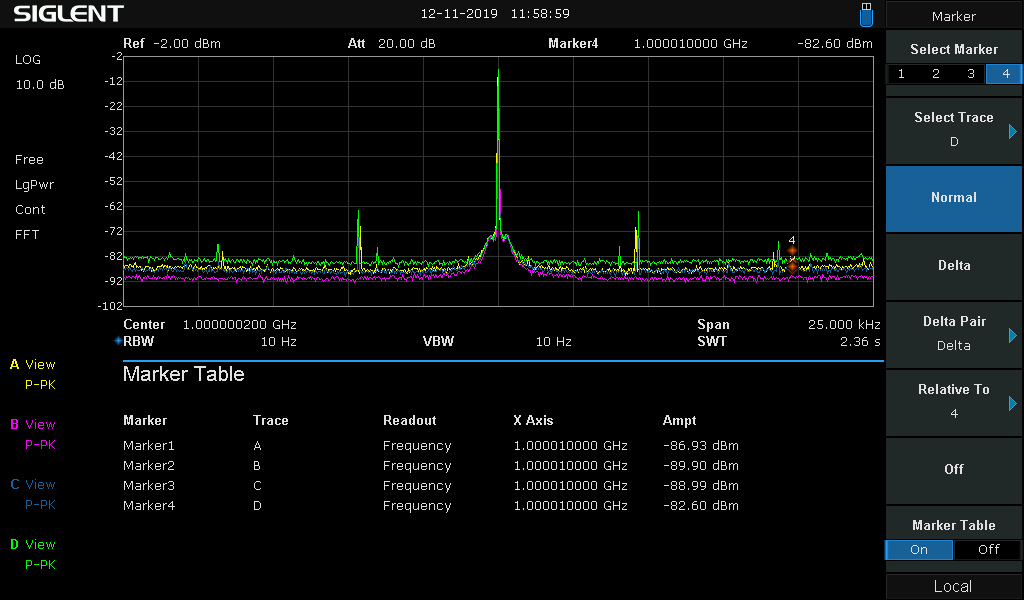Click the -86.93 dBm amplitude cell
Image resolution: width=1024 pixels, height=600 pixels.
(x=701, y=446)
